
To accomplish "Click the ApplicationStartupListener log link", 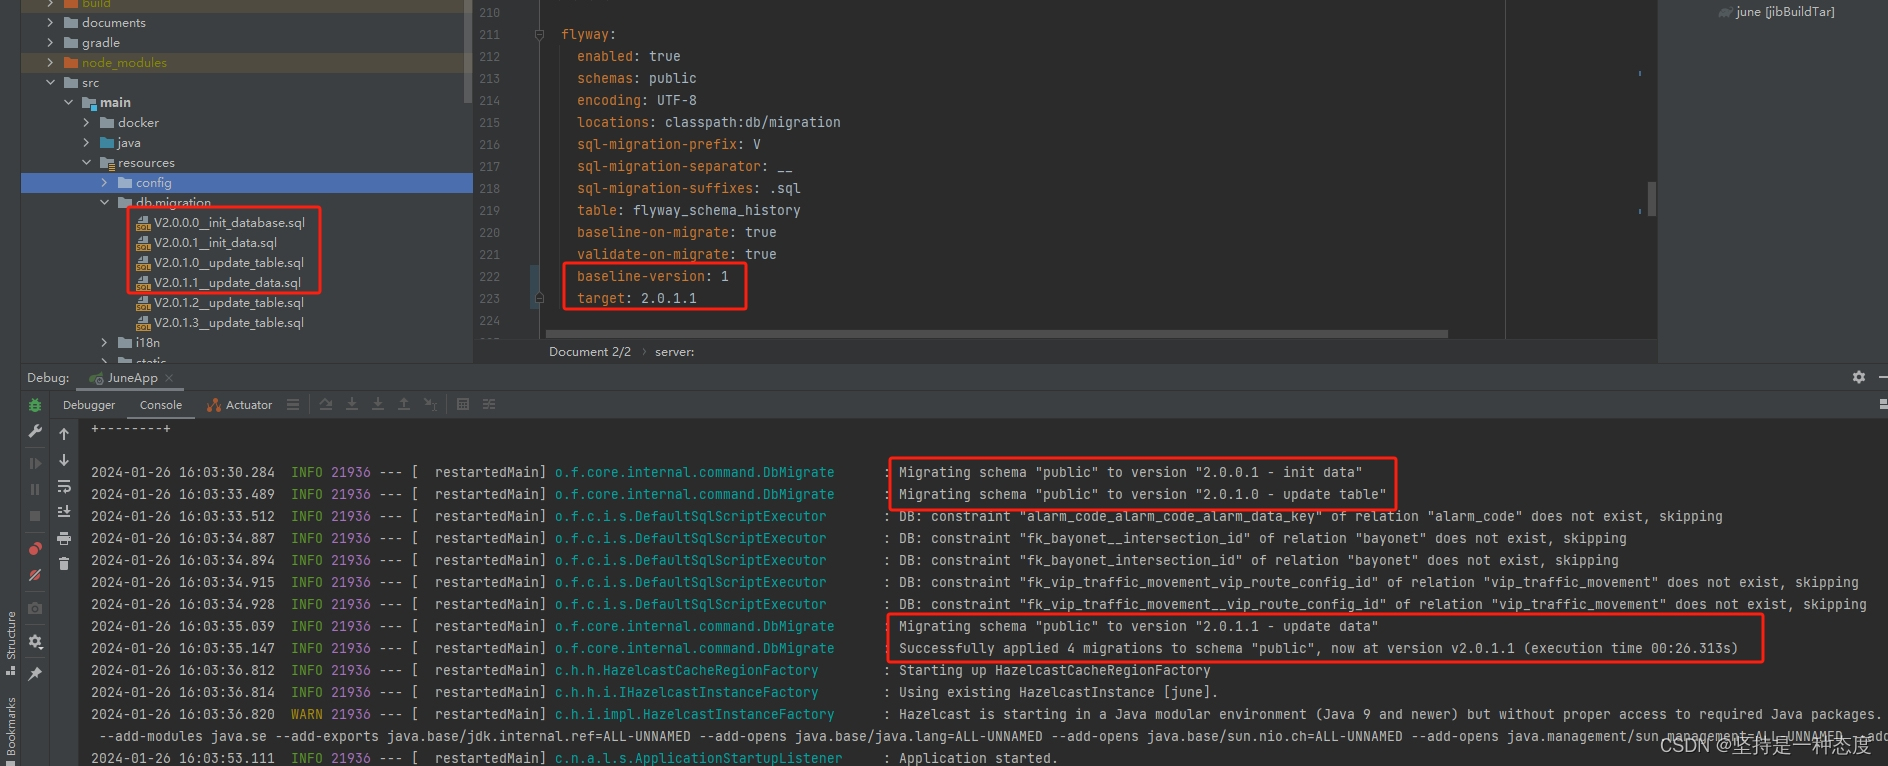I will pyautogui.click(x=698, y=758).
